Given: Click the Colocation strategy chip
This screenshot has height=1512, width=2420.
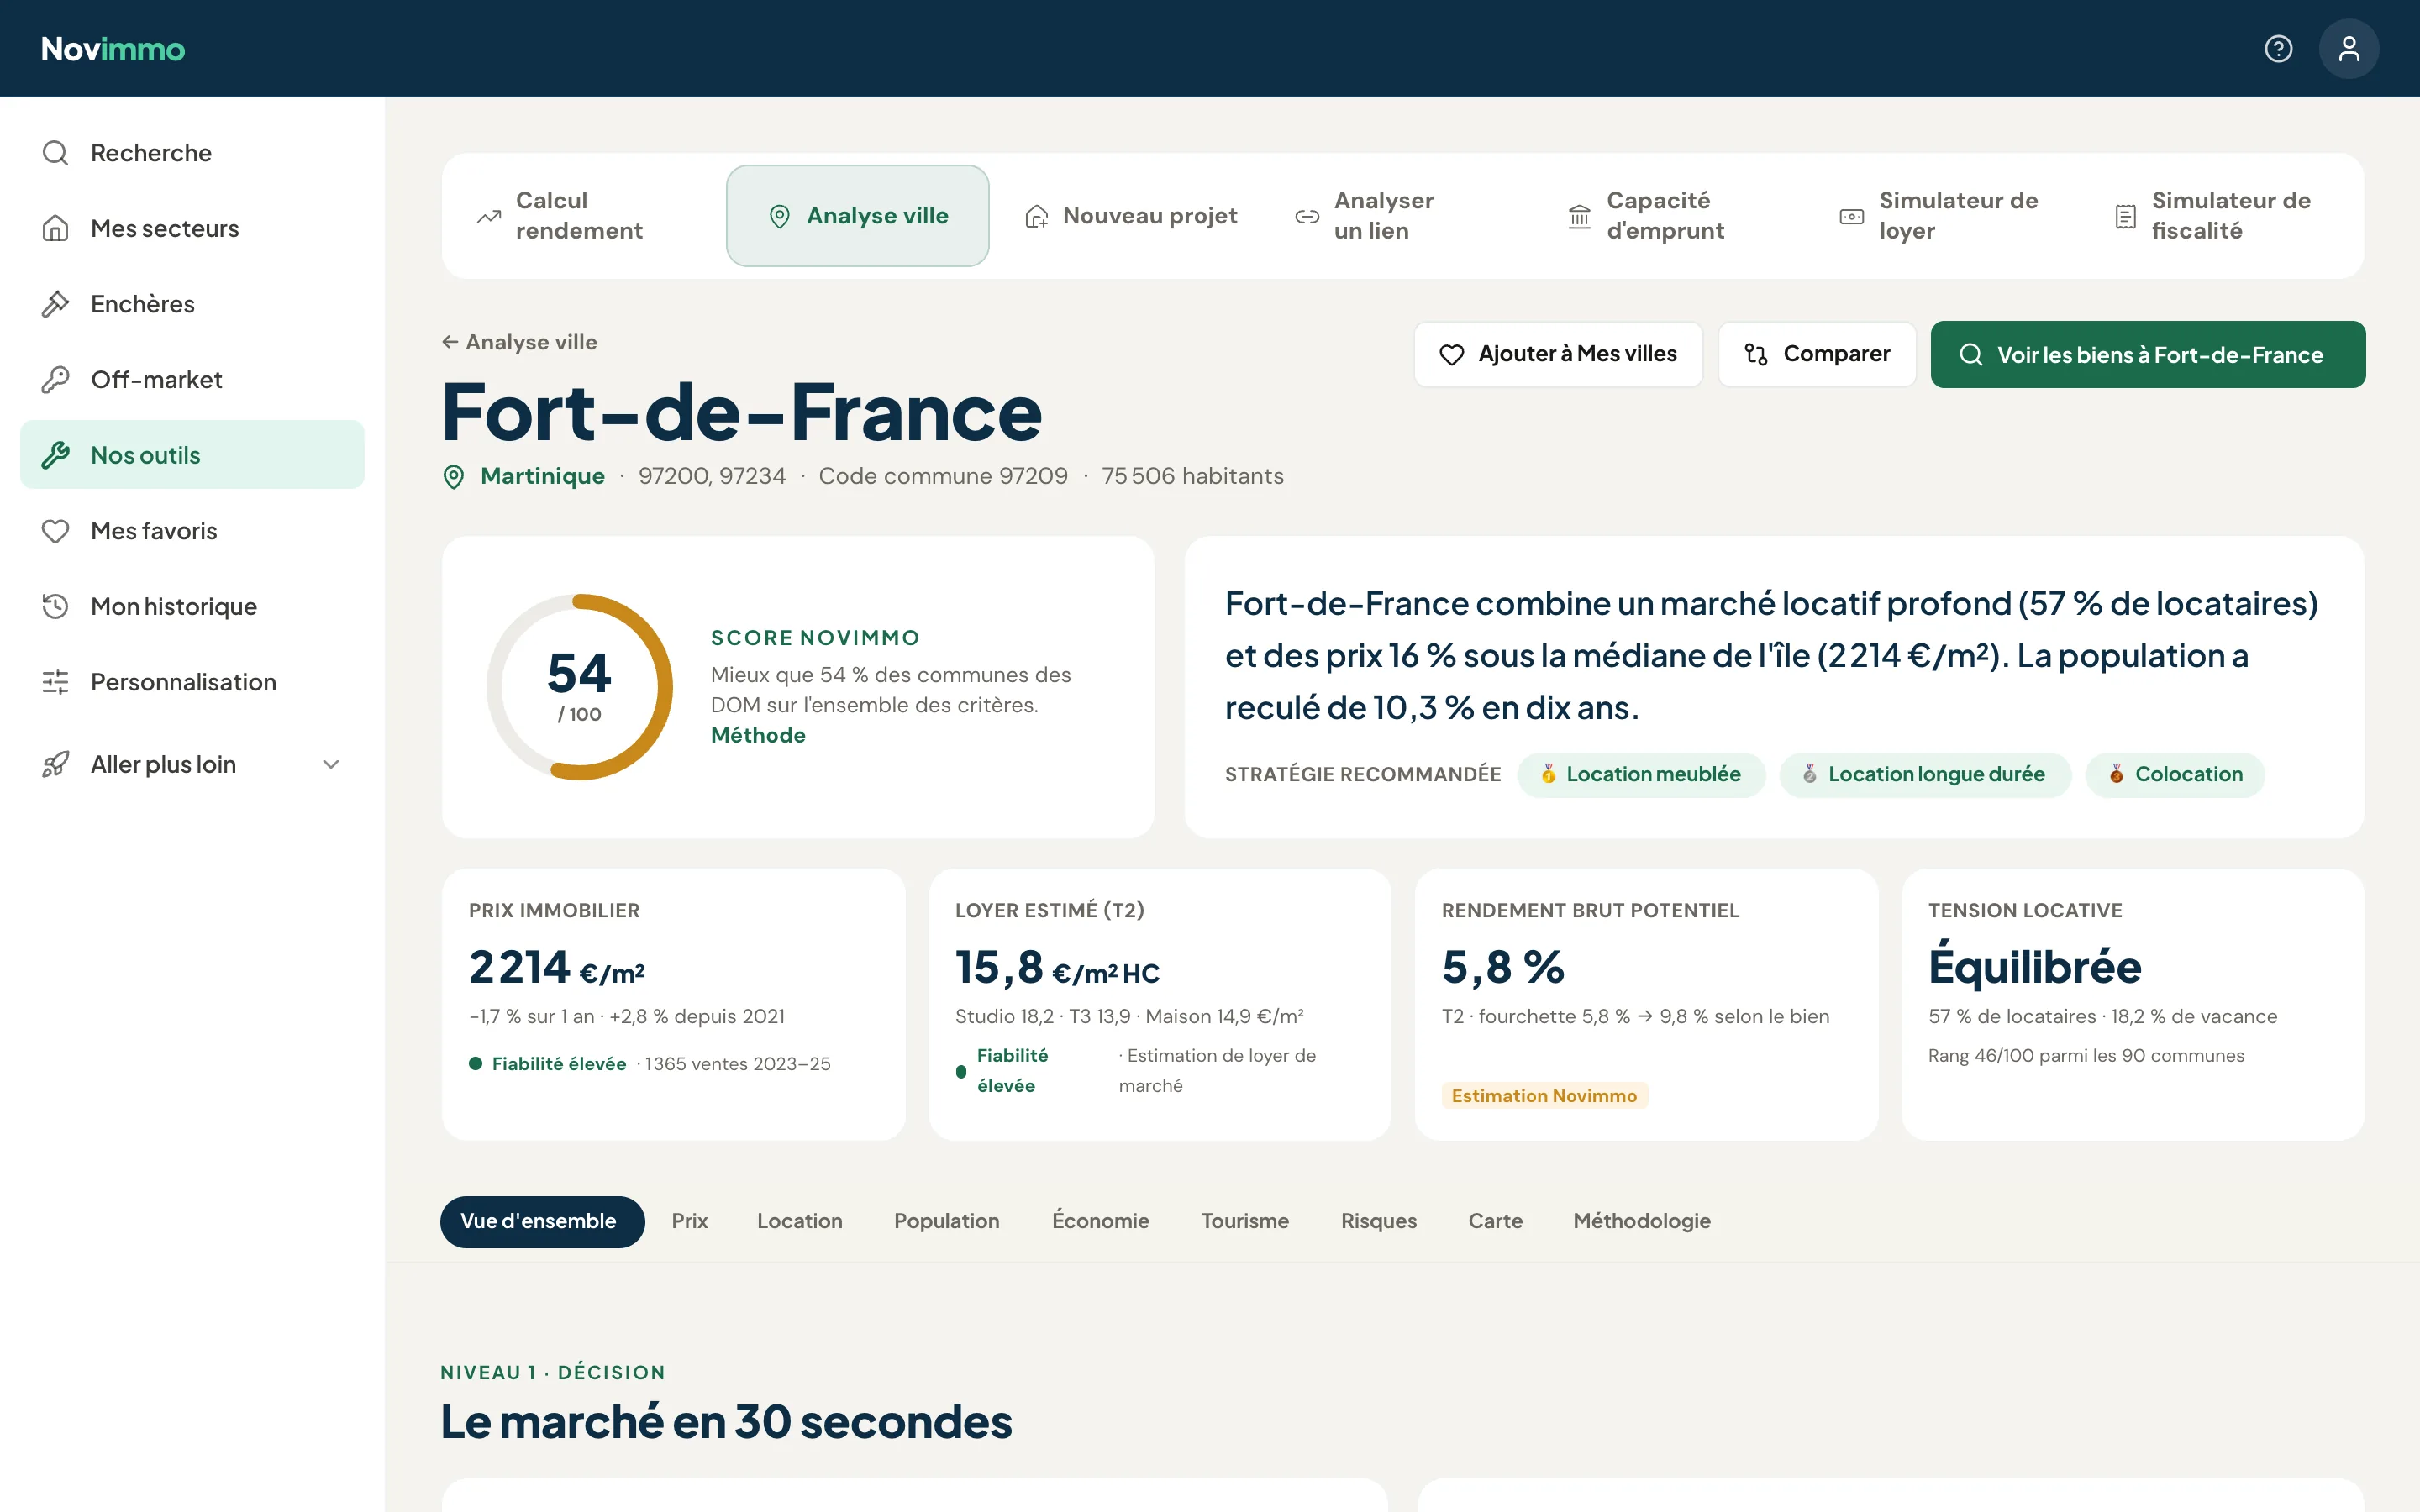Looking at the screenshot, I should (x=2175, y=774).
